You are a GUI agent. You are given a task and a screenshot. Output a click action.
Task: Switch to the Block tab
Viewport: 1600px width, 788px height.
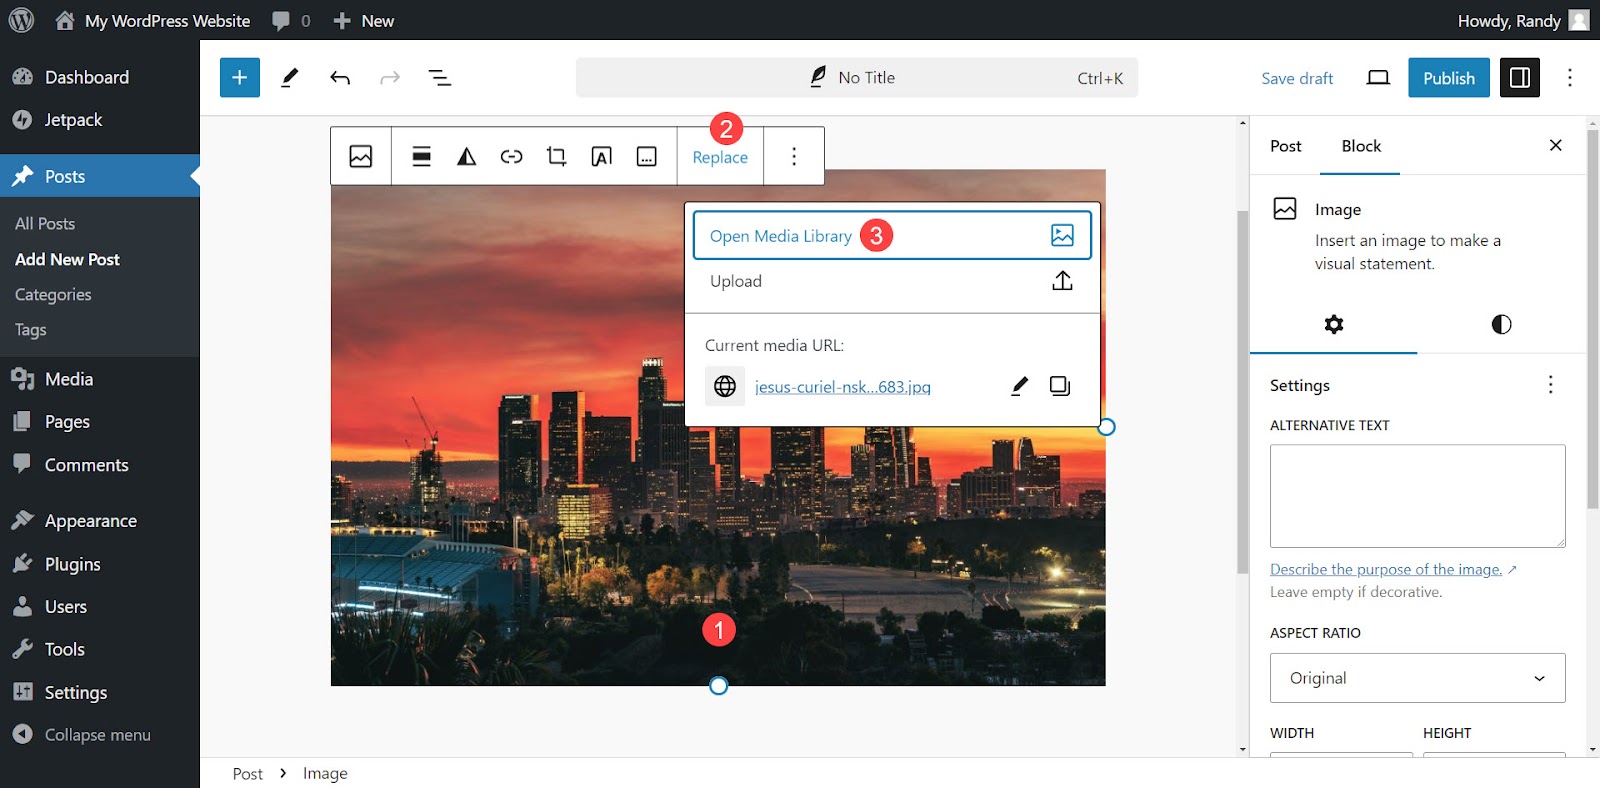[1361, 146]
